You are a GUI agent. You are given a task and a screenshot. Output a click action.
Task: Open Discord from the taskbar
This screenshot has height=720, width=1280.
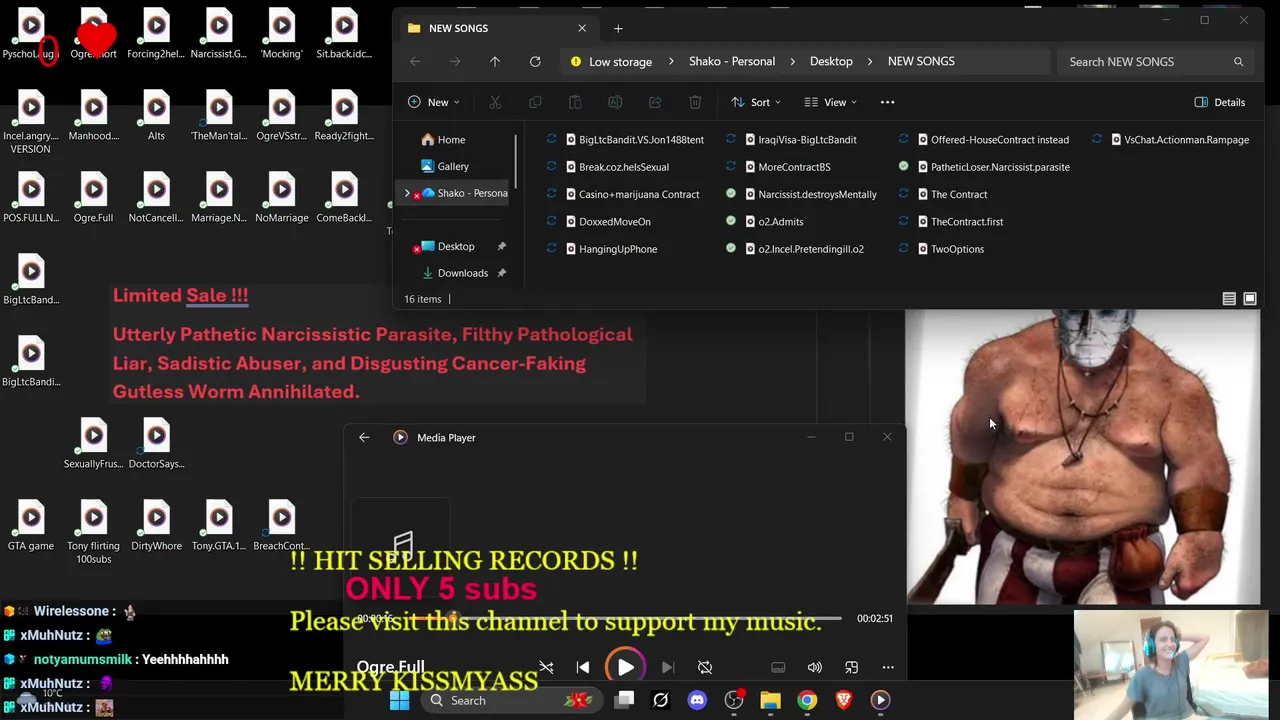[697, 700]
